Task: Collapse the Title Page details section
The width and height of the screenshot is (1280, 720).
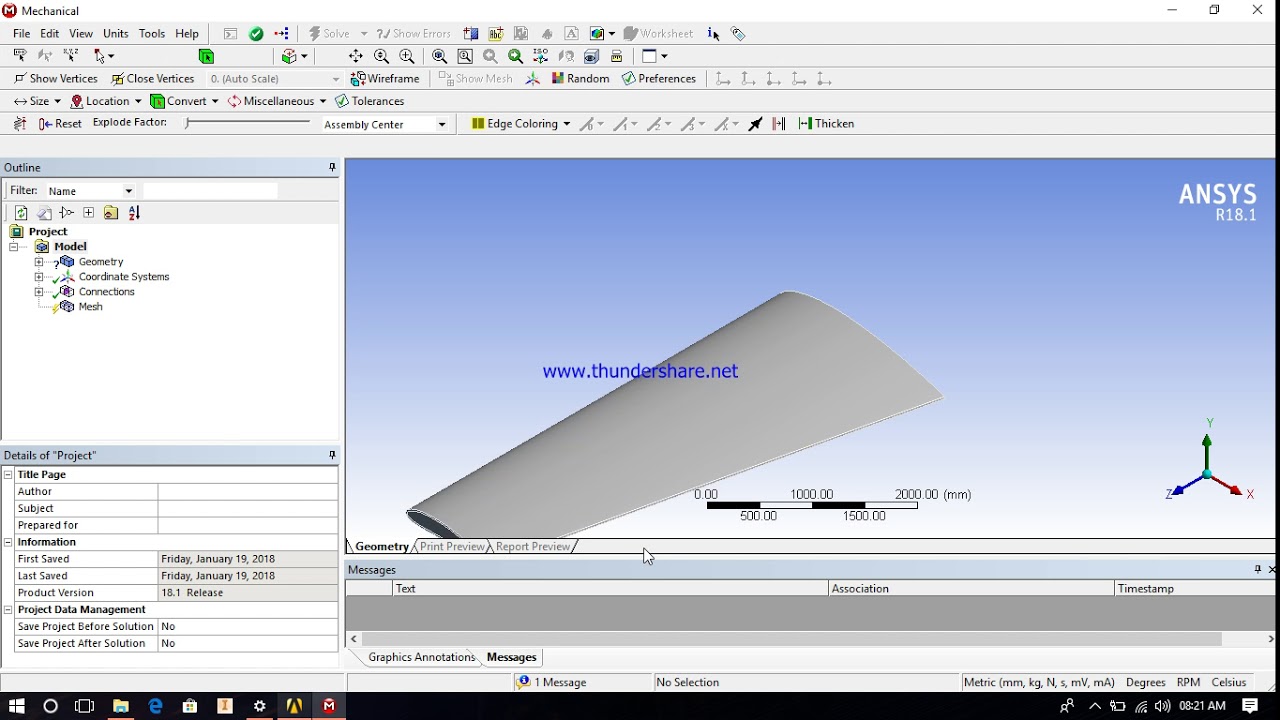Action: pos(8,475)
